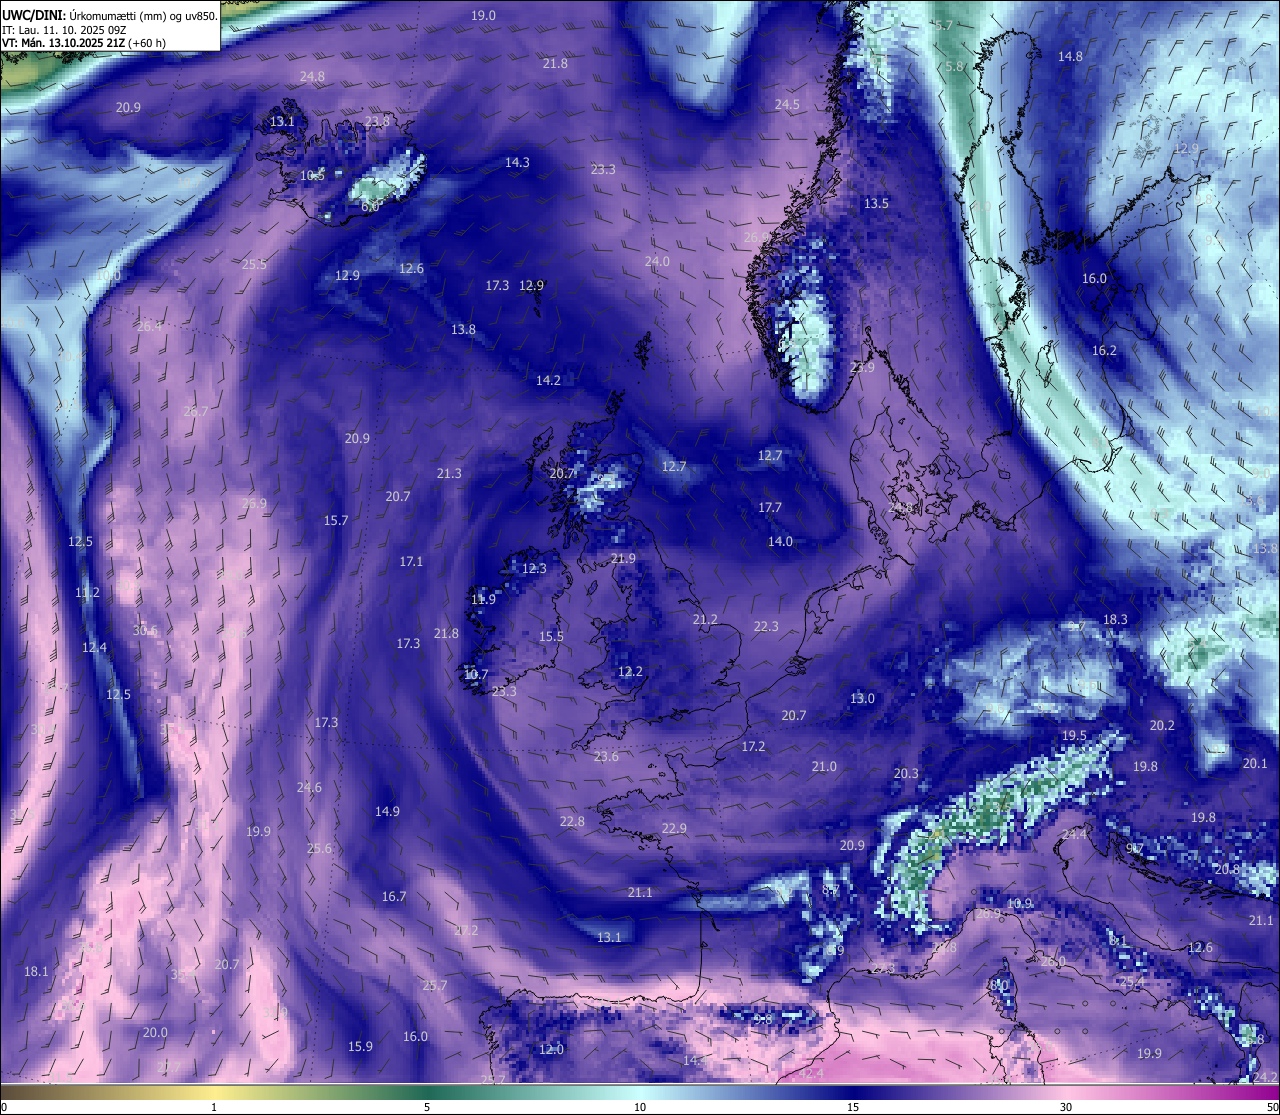This screenshot has width=1280, height=1115.
Task: Click the 28.7 value in the western Atlantic
Action: tap(197, 411)
